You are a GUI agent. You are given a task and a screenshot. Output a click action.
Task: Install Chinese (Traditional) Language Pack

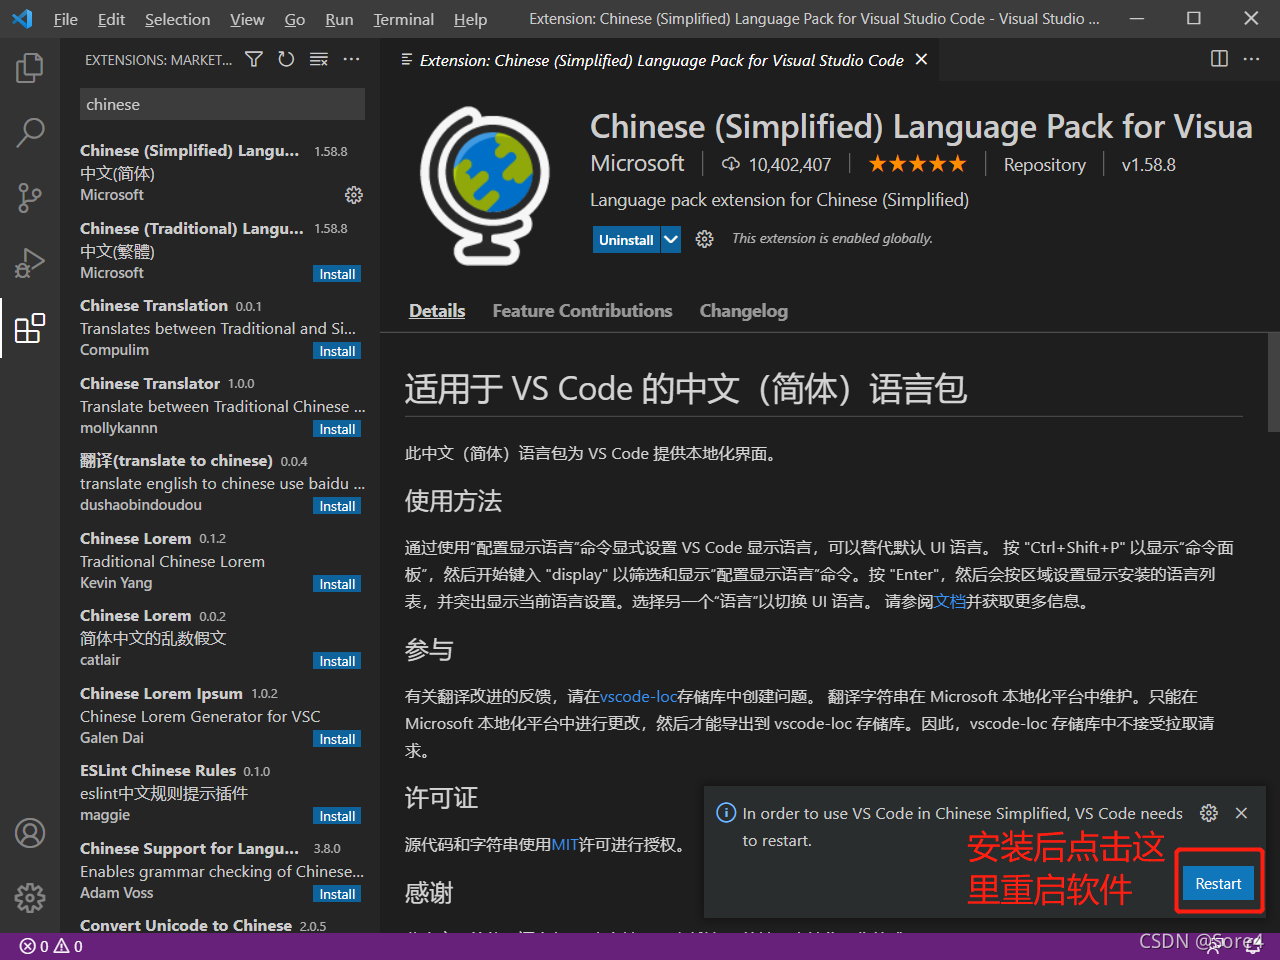(x=337, y=274)
